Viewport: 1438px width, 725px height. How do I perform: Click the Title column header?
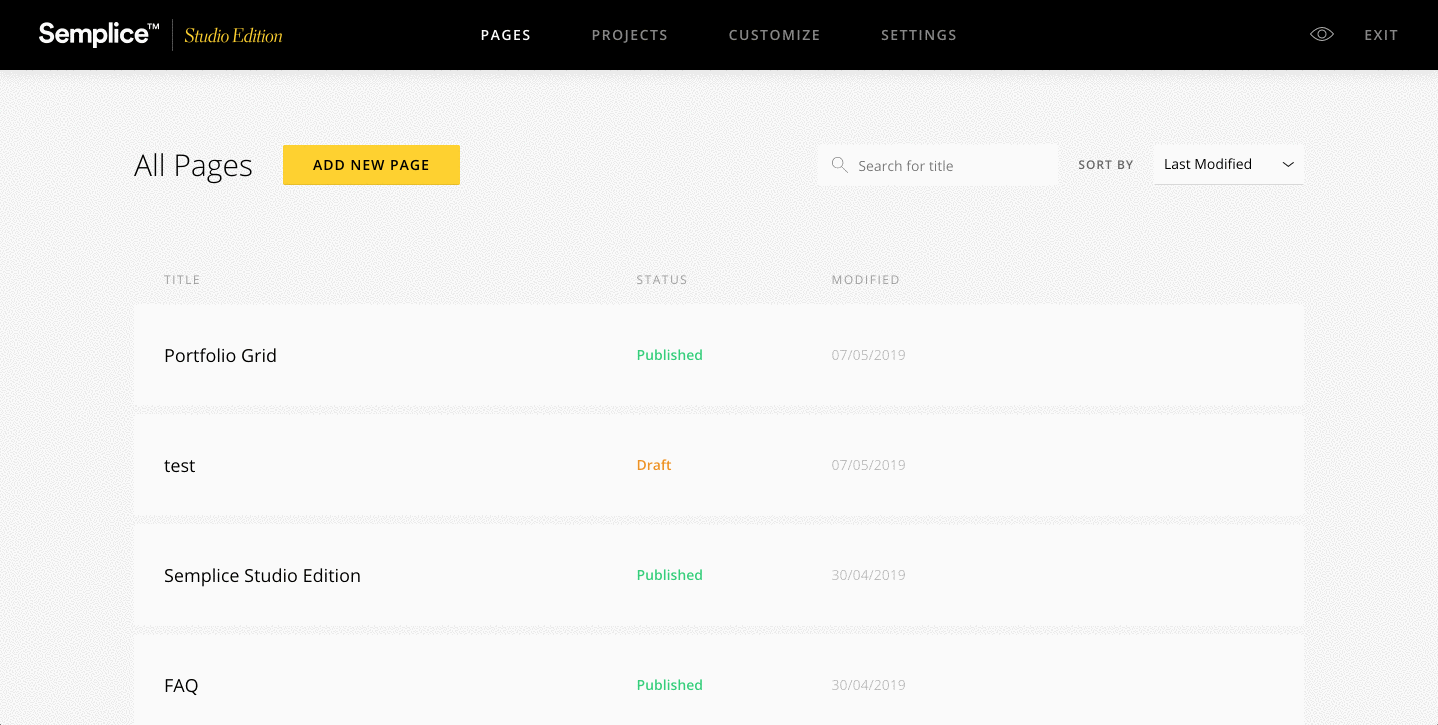[x=182, y=280]
